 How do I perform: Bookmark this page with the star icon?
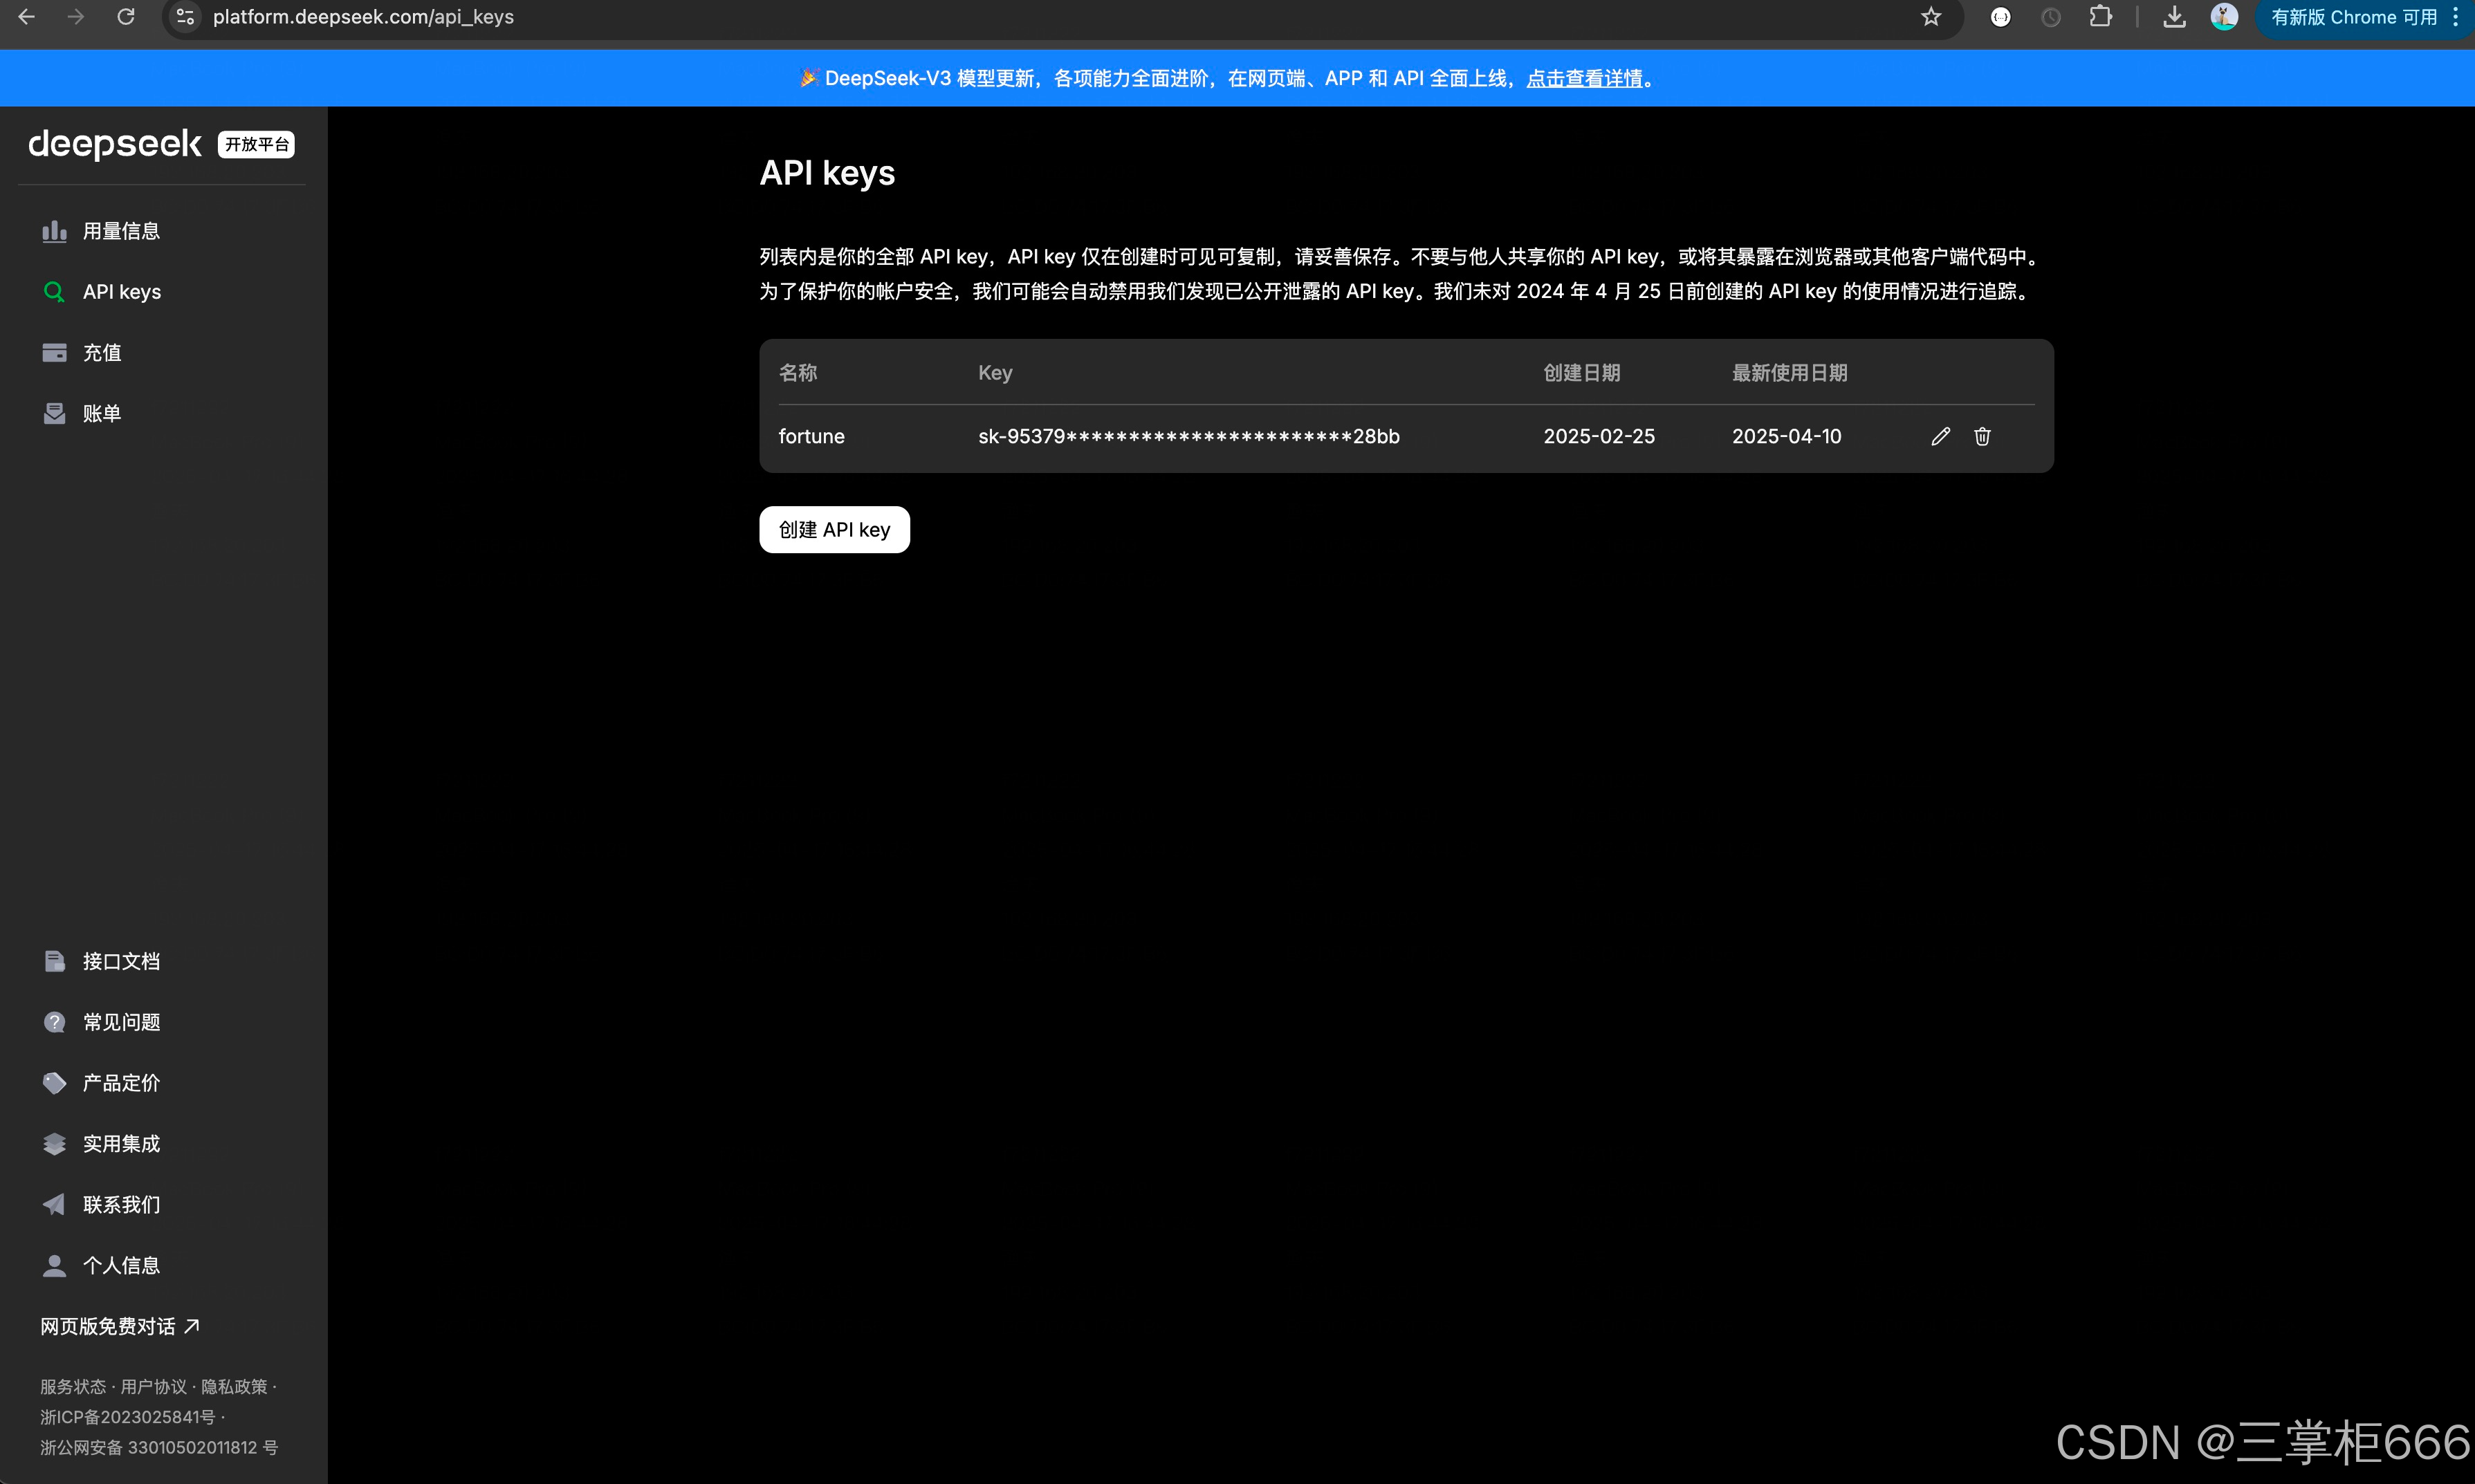click(x=1931, y=17)
